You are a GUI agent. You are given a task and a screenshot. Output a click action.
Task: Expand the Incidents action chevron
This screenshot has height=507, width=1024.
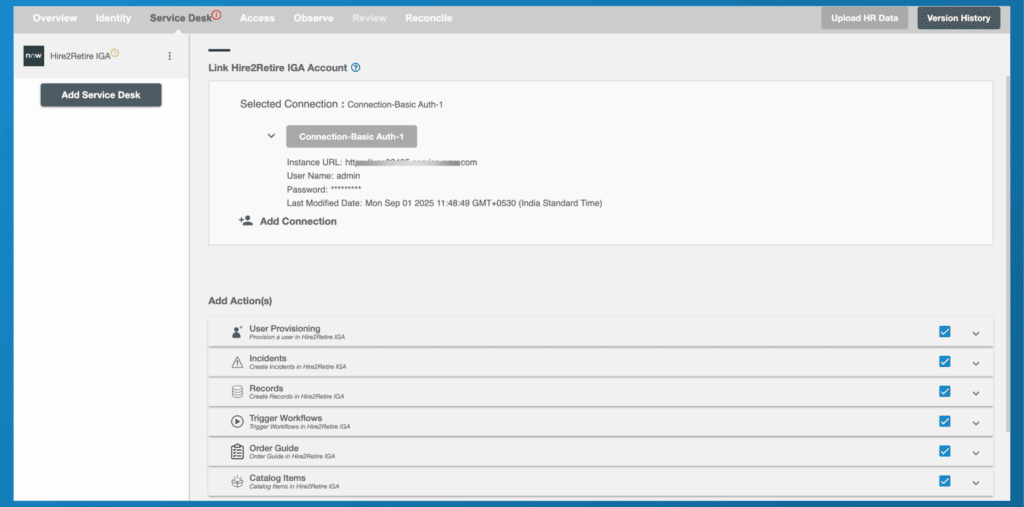976,363
